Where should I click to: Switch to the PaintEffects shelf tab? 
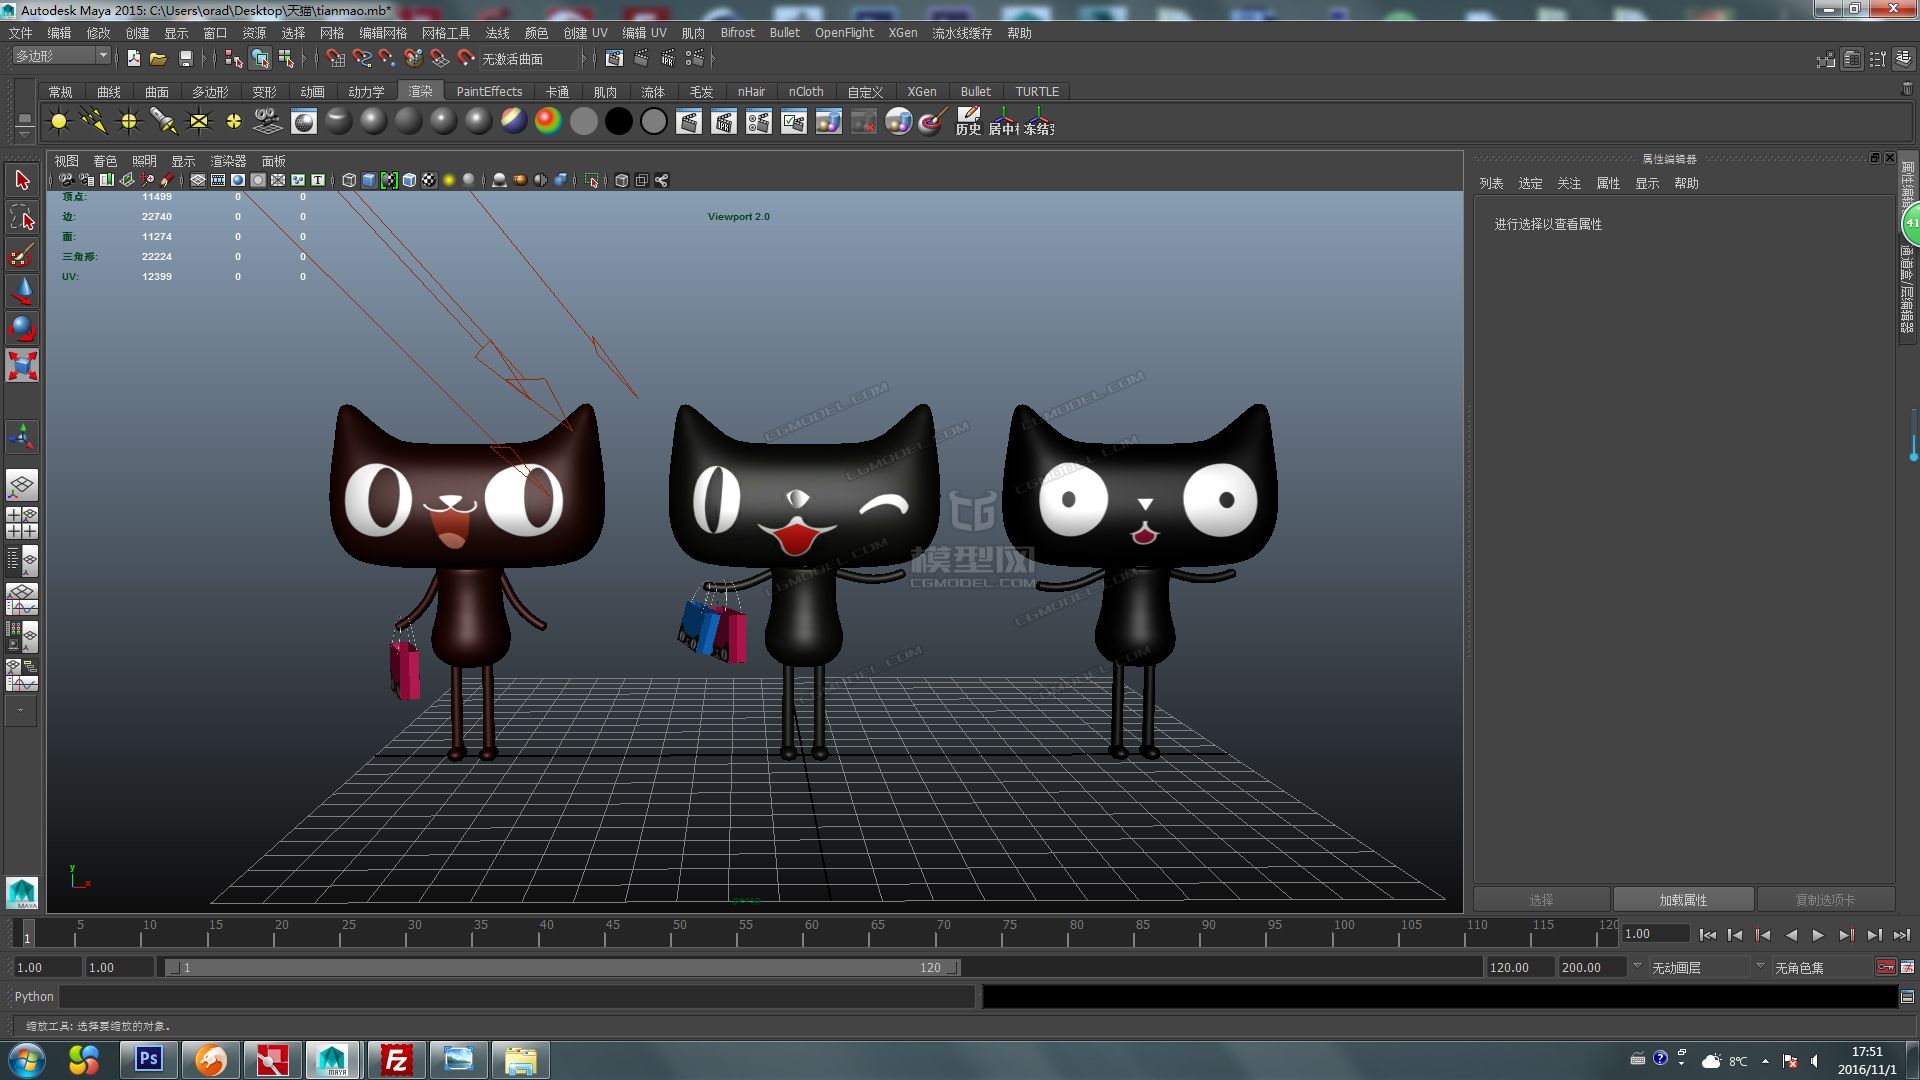(x=489, y=91)
